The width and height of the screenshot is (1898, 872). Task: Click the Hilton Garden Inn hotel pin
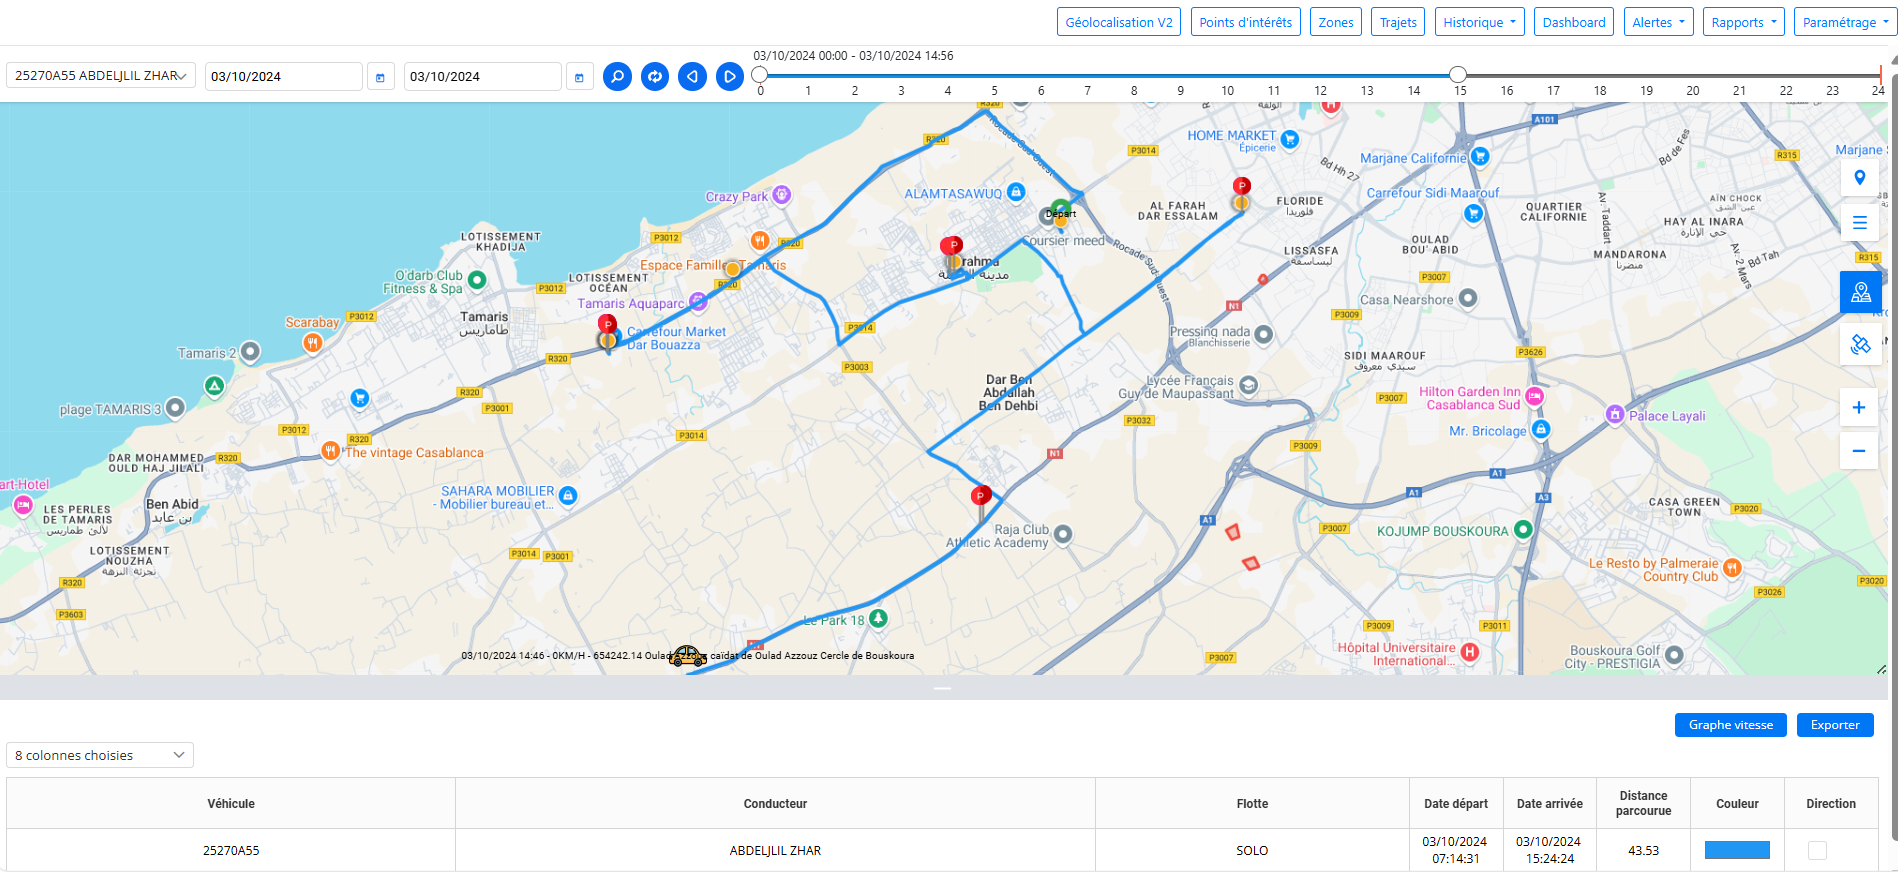[1535, 397]
